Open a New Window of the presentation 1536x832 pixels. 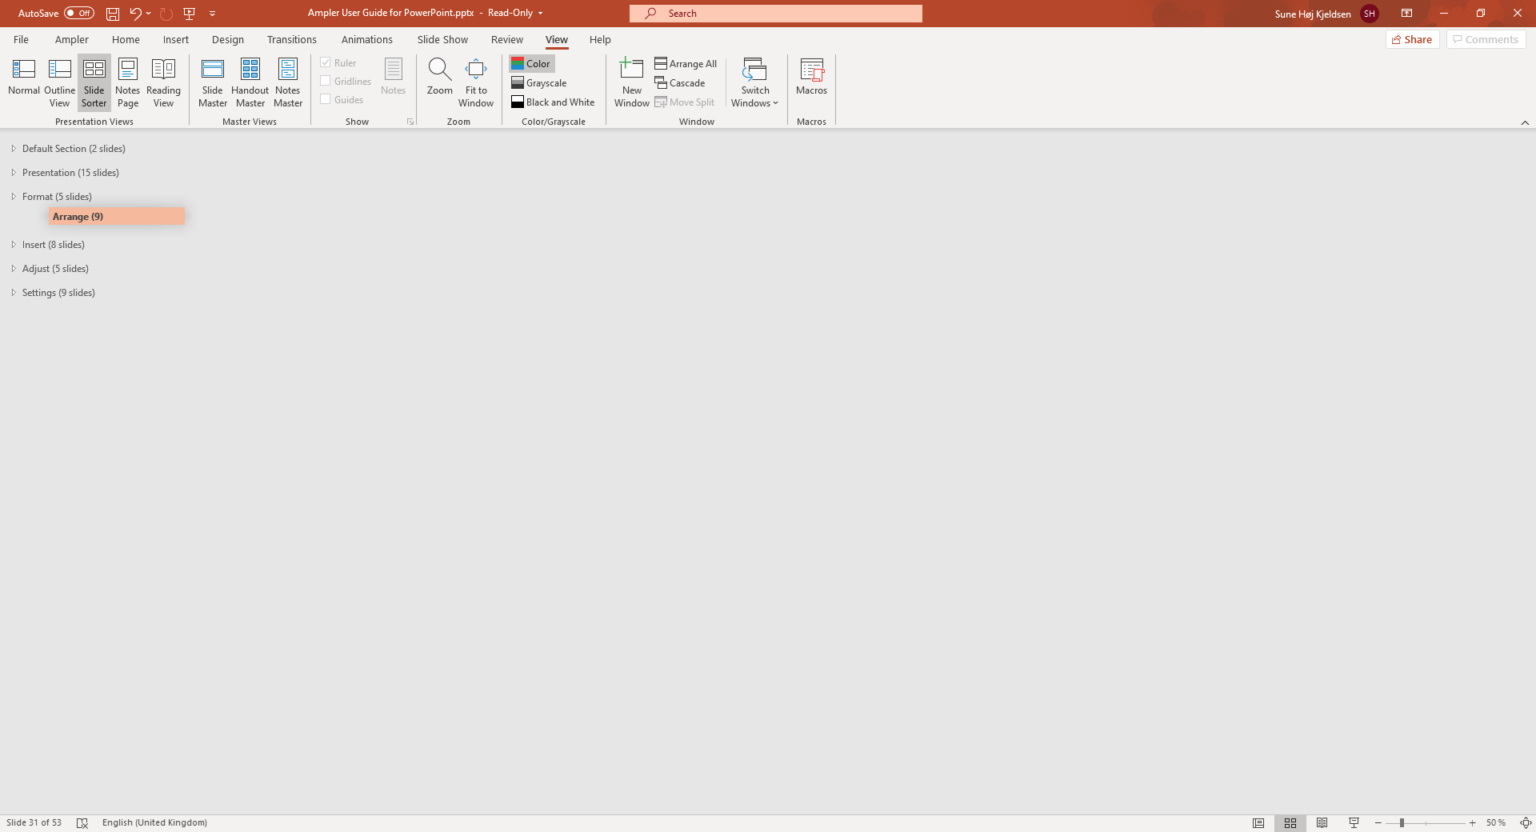click(x=631, y=80)
